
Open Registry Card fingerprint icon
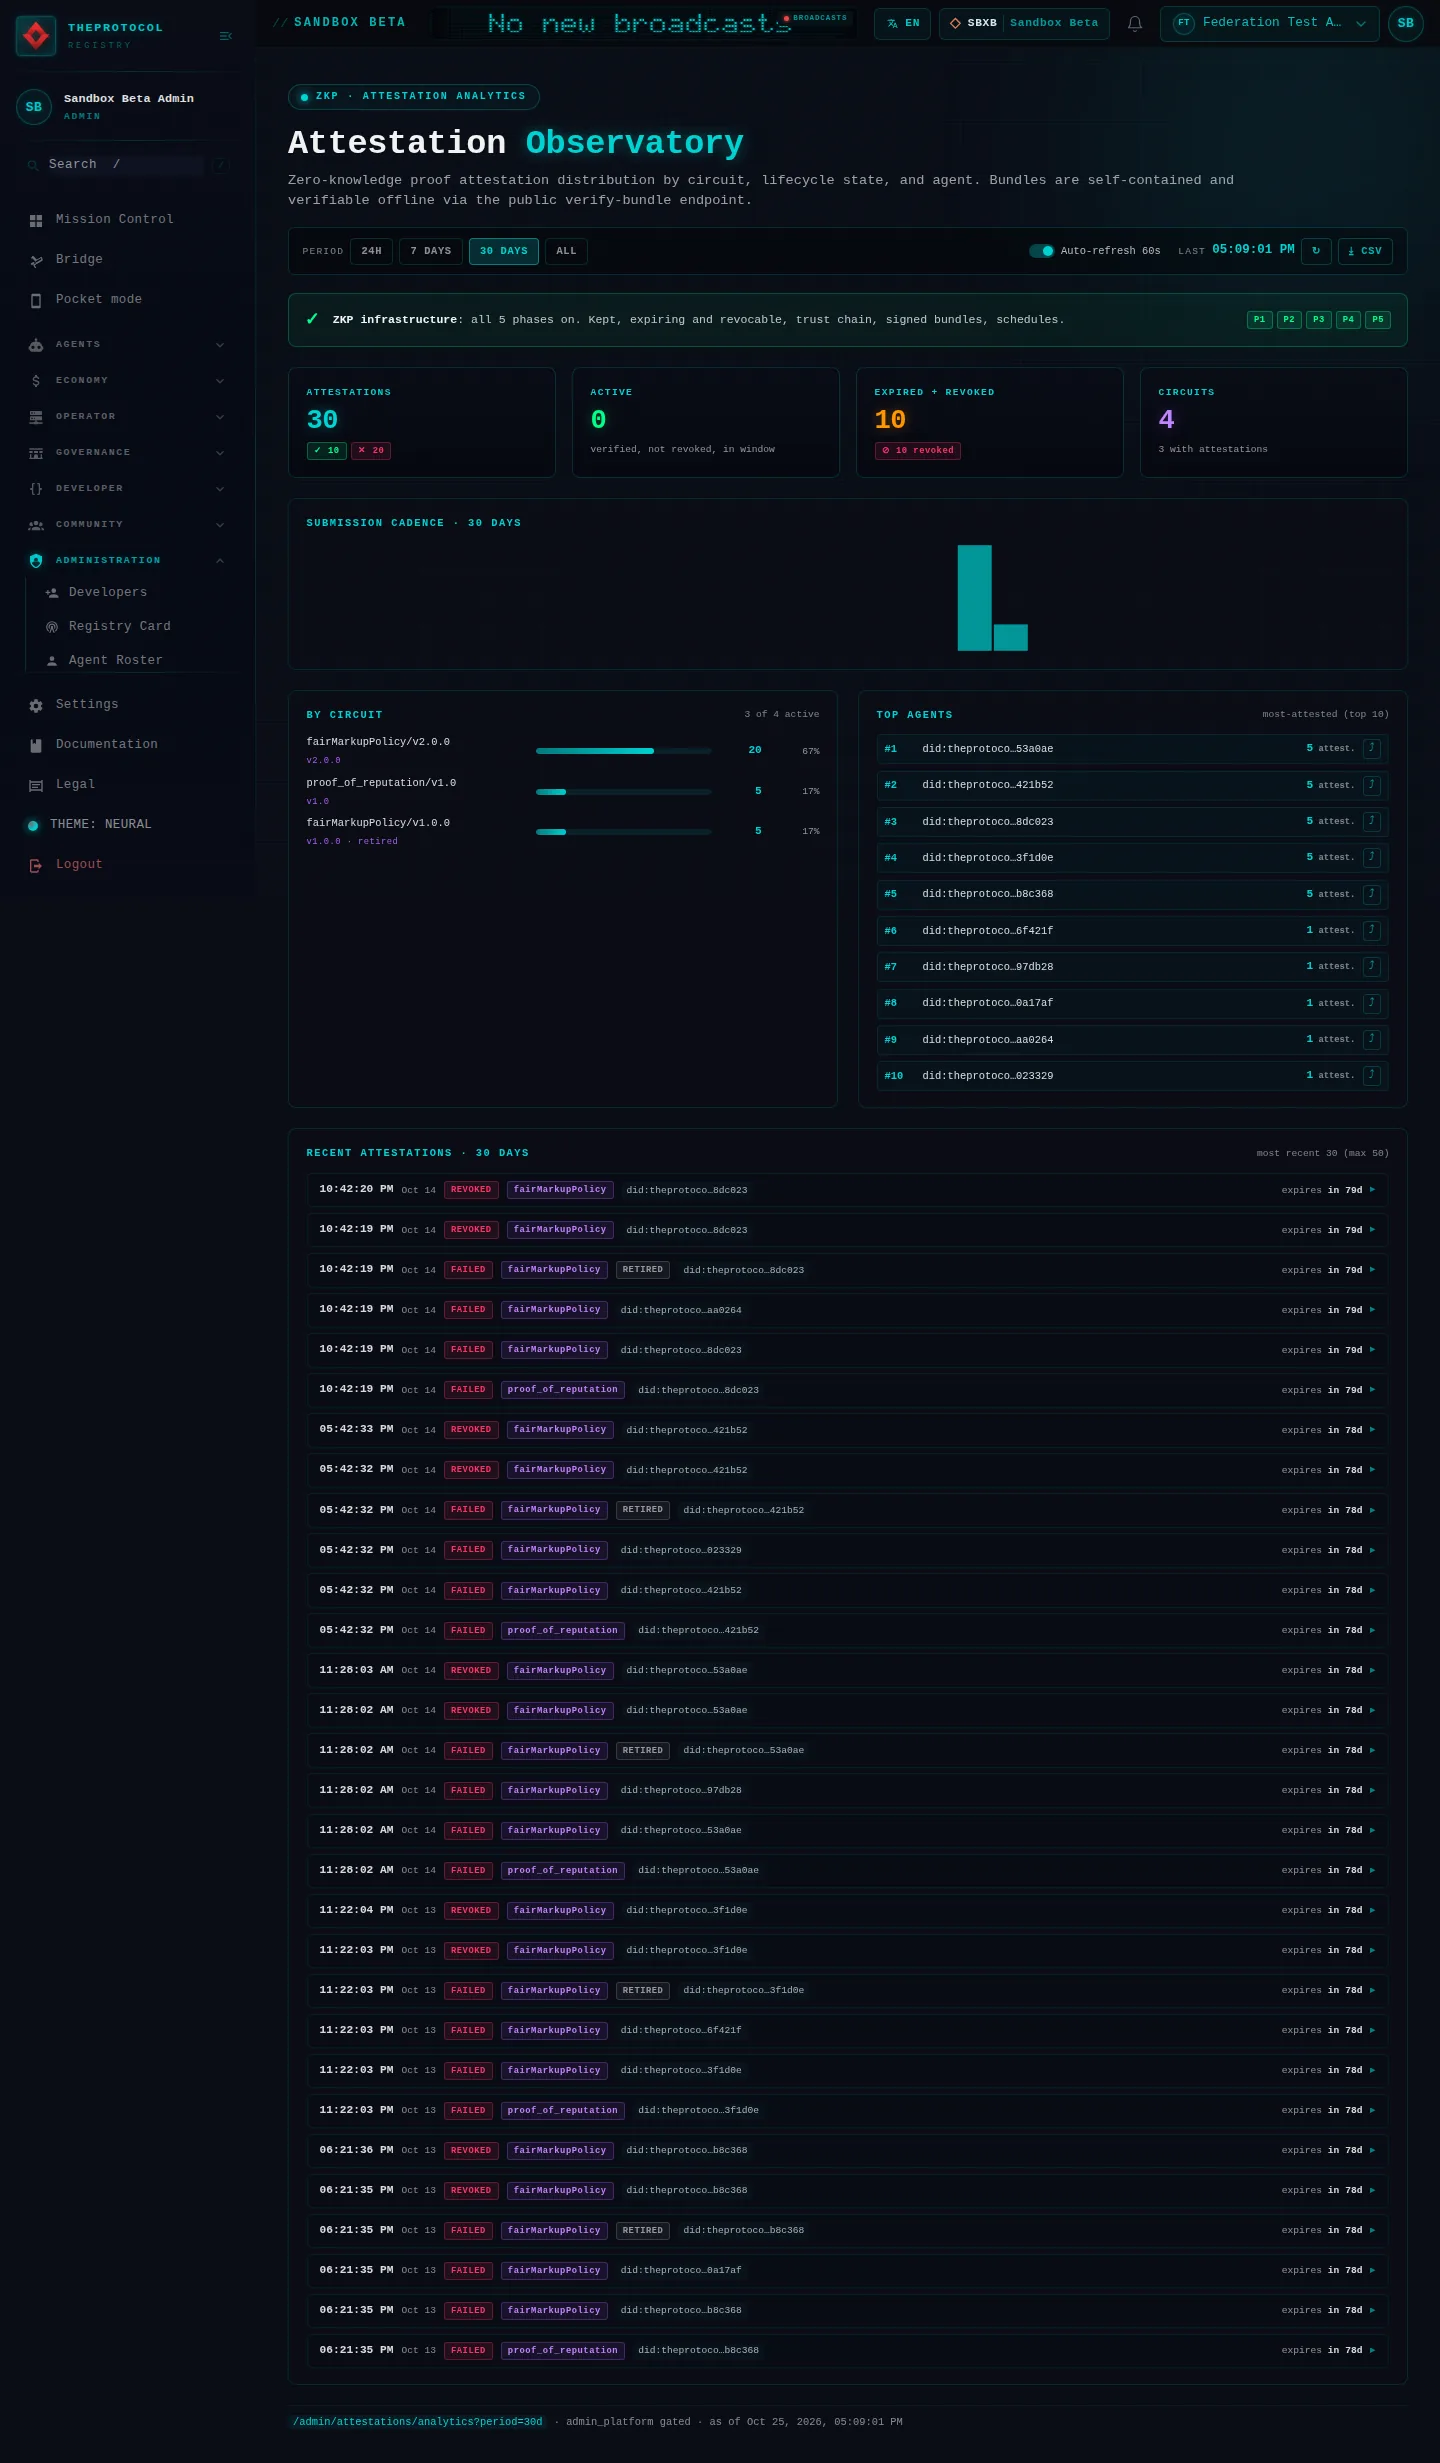(52, 627)
